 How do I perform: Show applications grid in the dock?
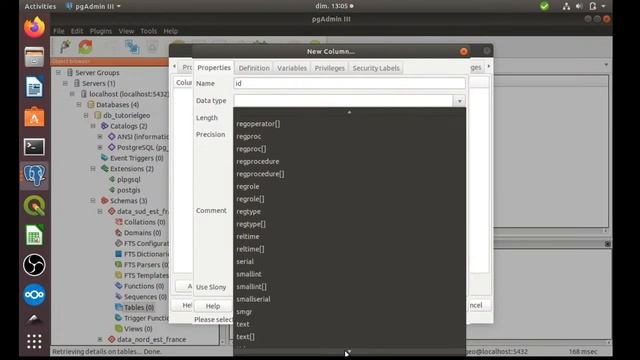(34, 341)
